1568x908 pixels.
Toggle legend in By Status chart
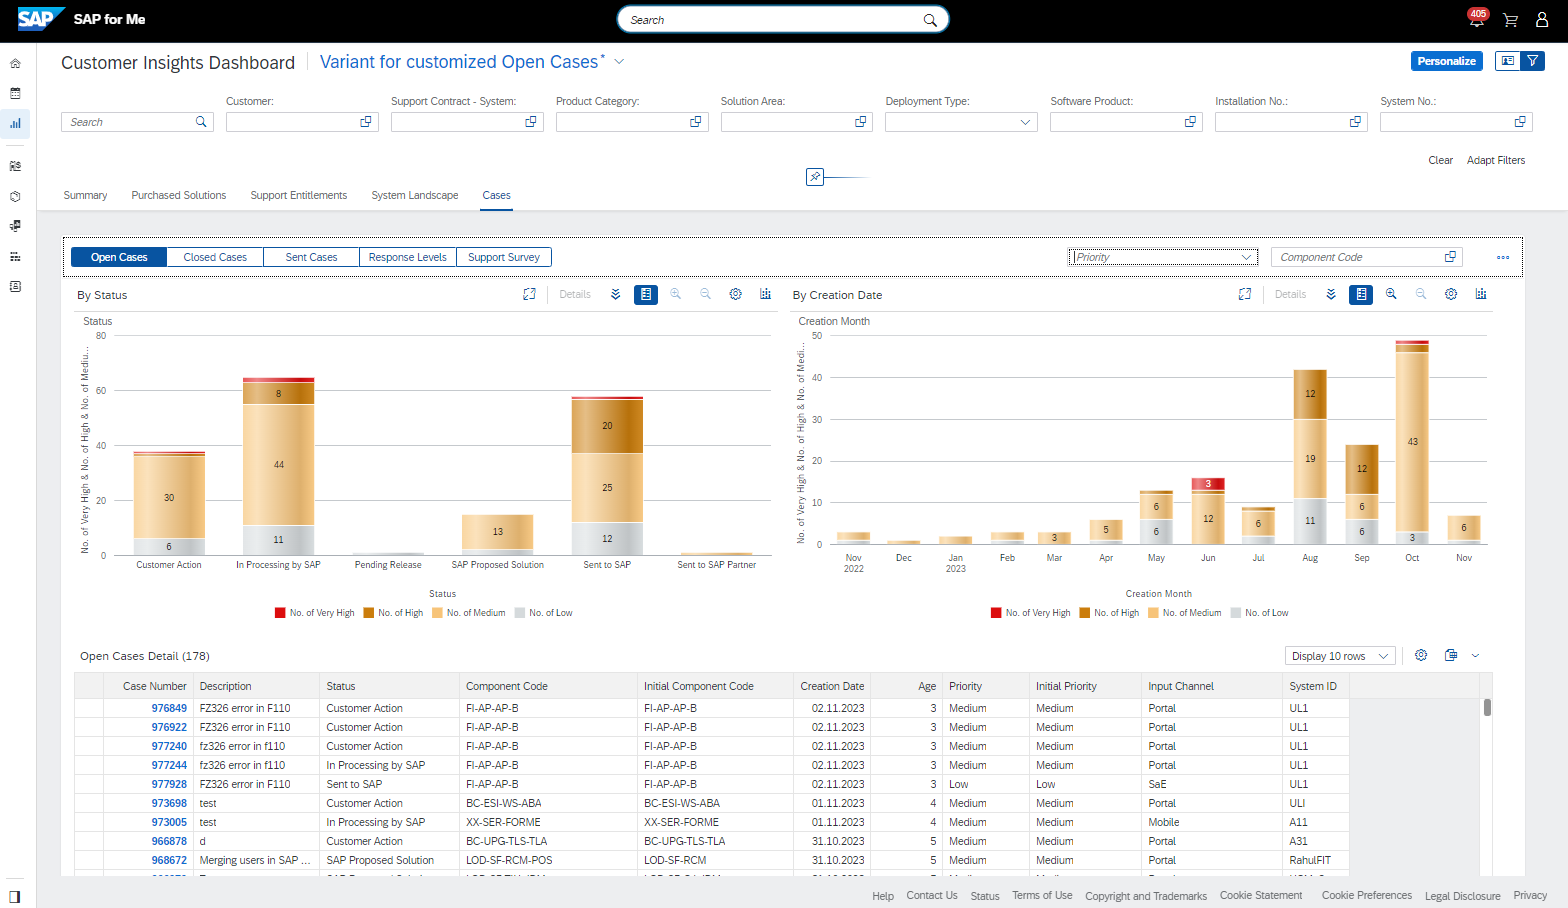(x=646, y=295)
